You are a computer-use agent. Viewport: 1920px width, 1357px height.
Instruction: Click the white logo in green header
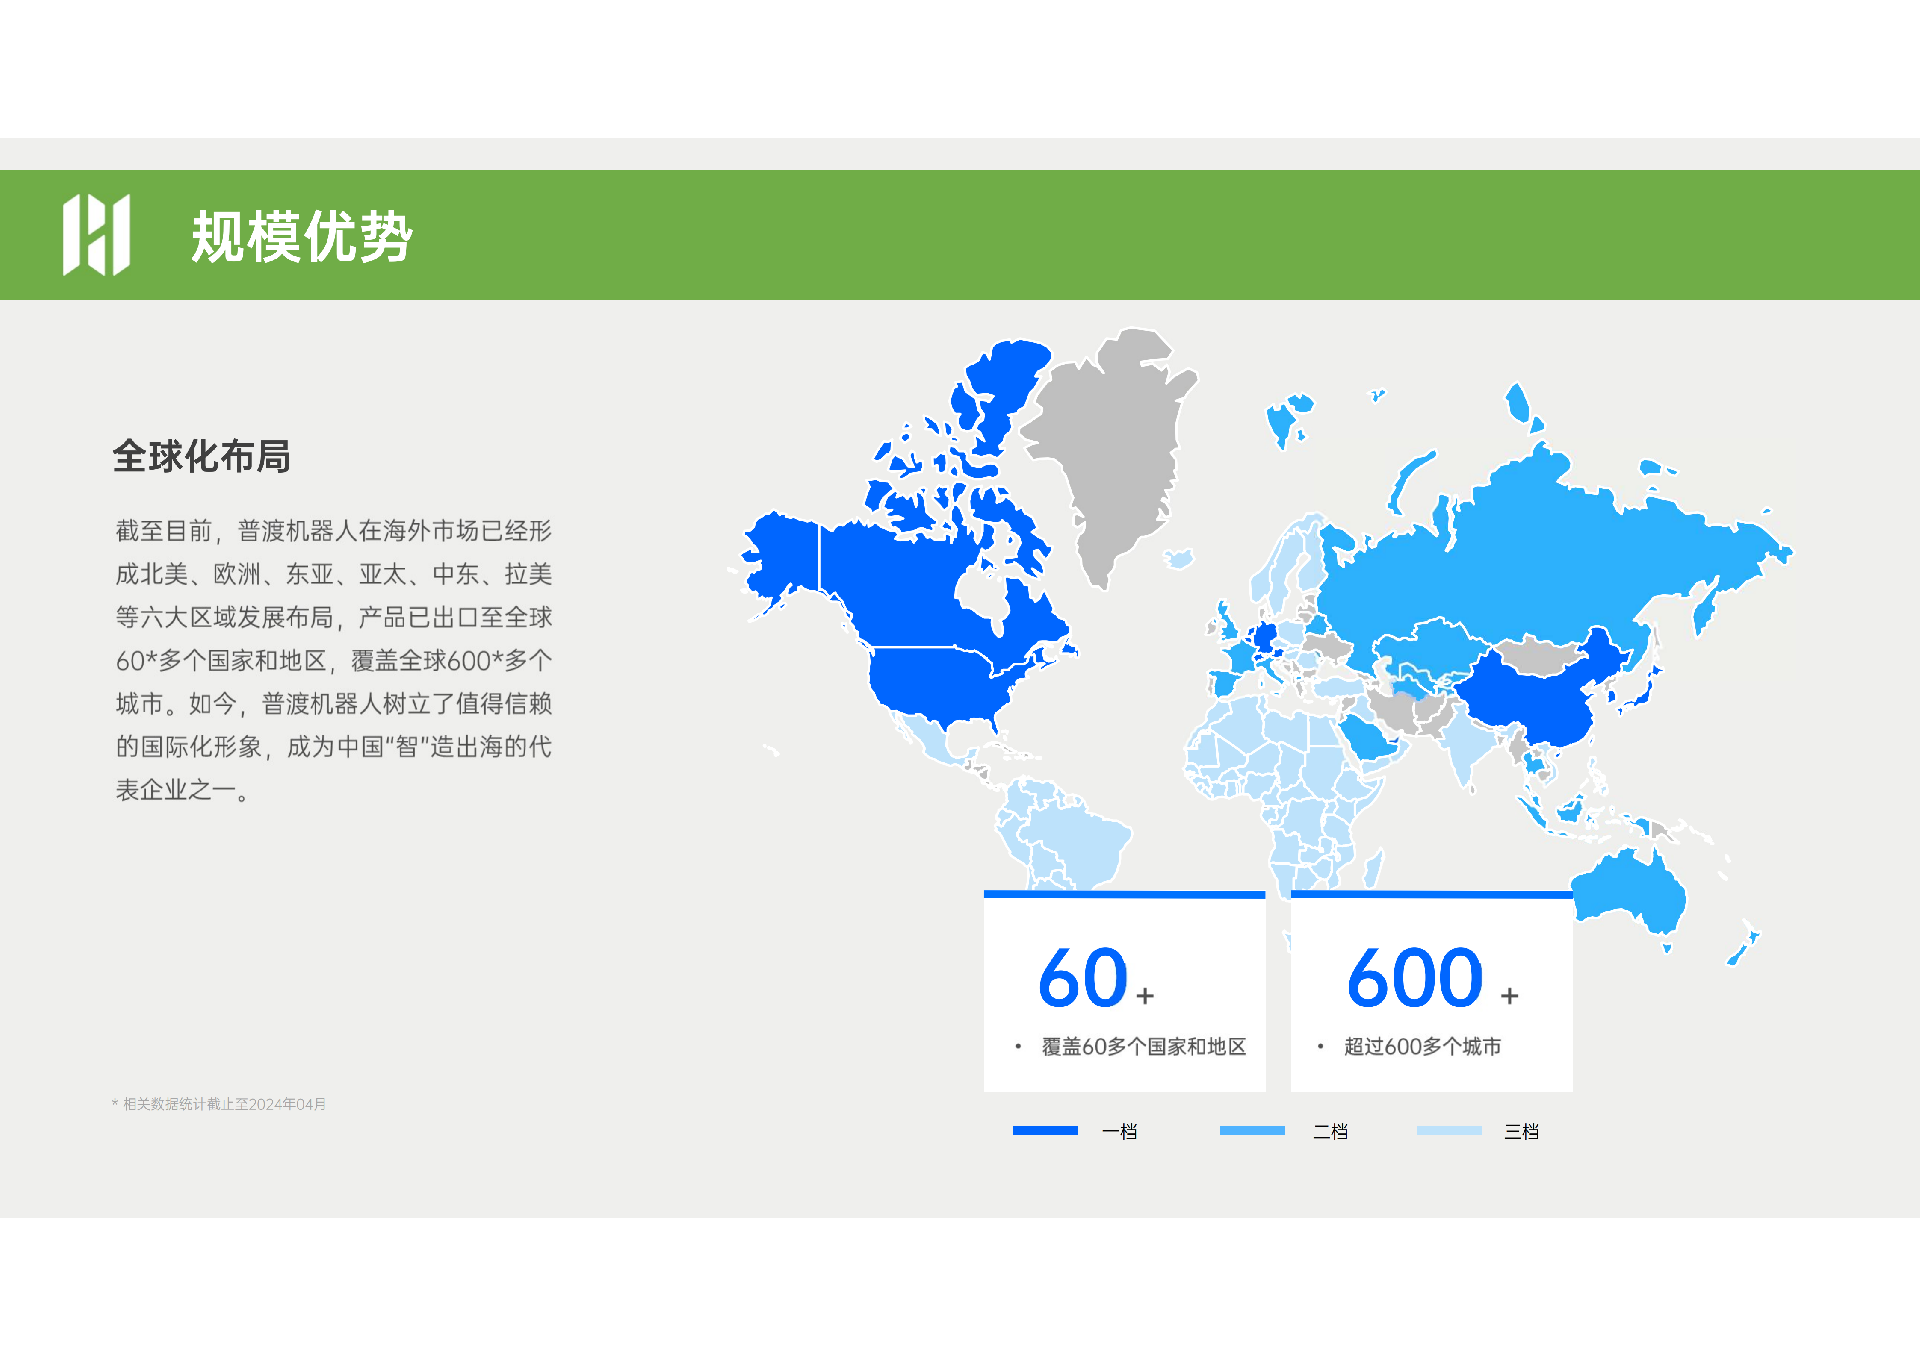96,235
